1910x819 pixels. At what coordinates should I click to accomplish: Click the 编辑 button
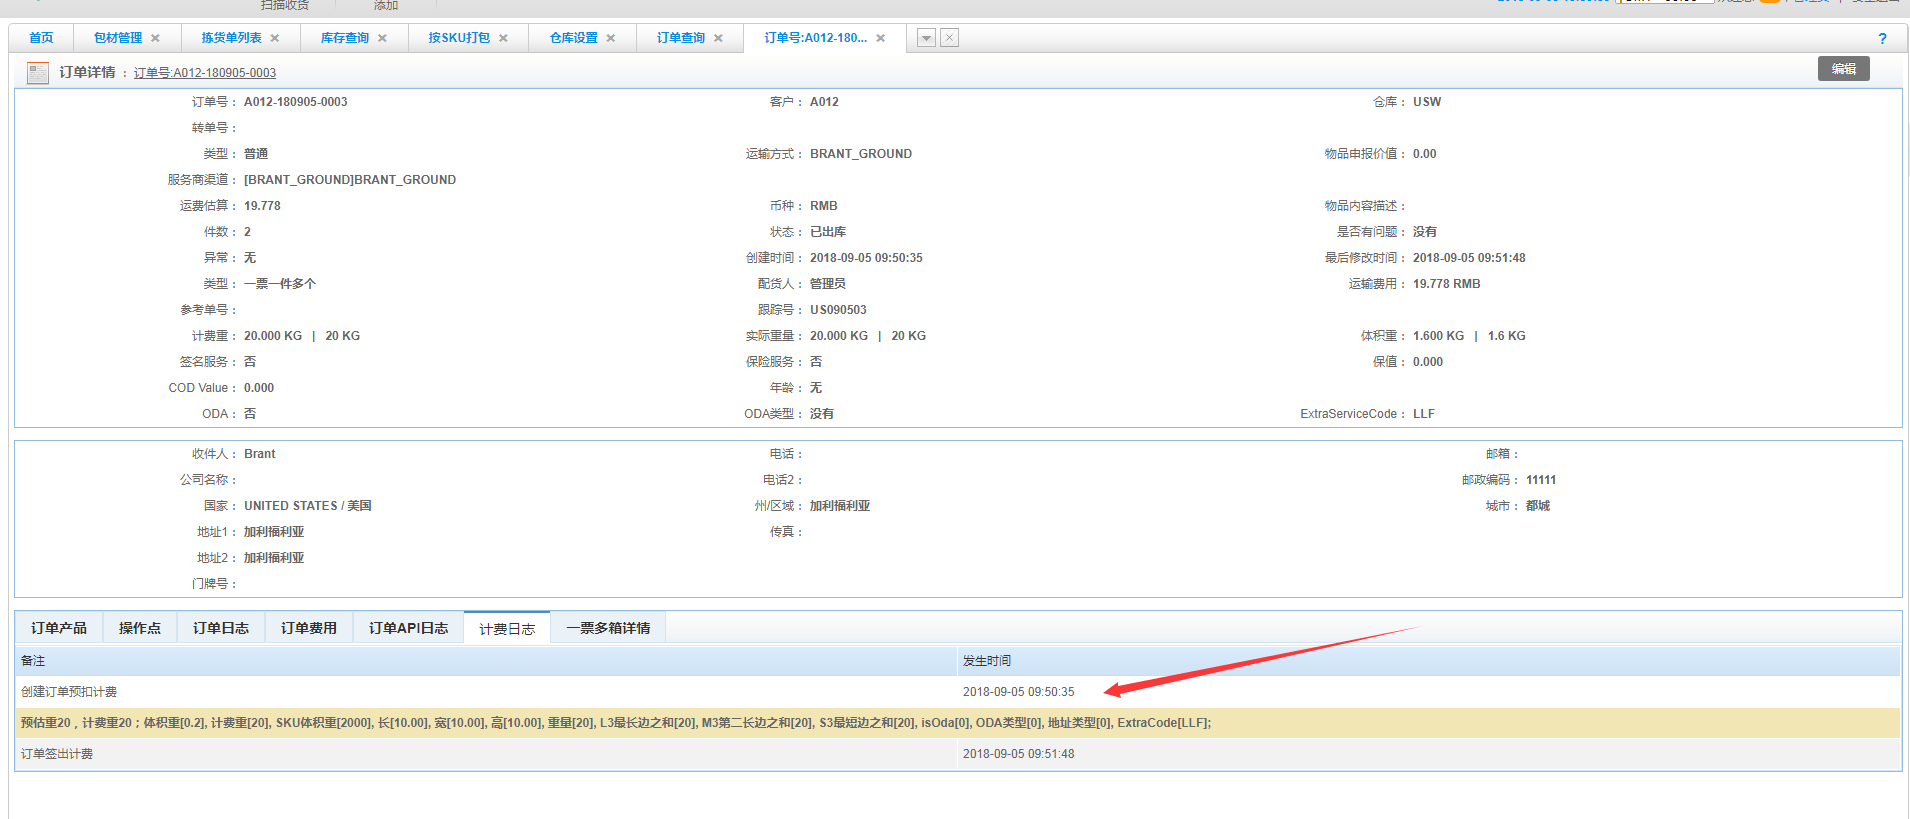point(1843,69)
